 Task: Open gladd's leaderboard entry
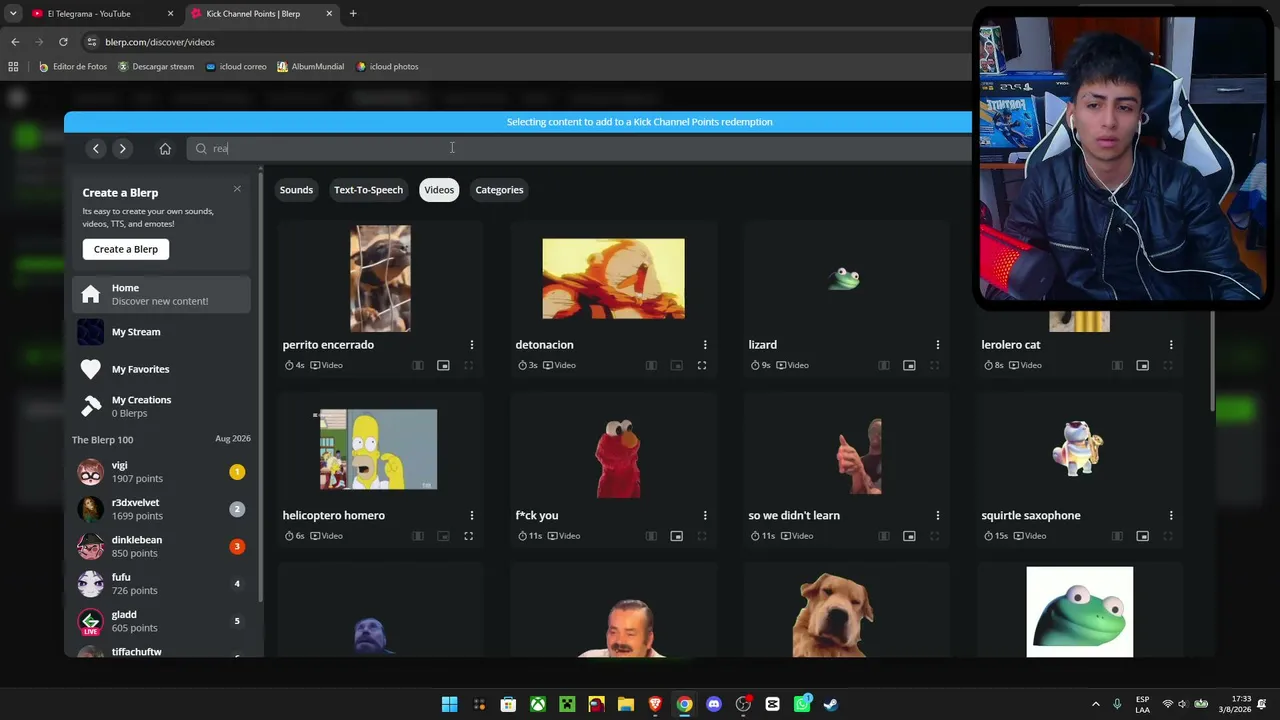coord(161,621)
